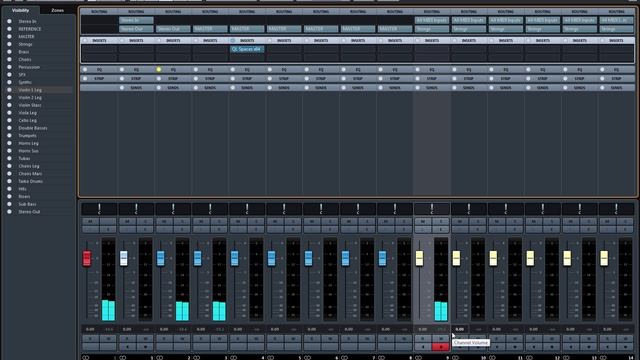Toggle visibility dot for Stereo In
Screen dimensions: 640x360
click(x=9, y=21)
